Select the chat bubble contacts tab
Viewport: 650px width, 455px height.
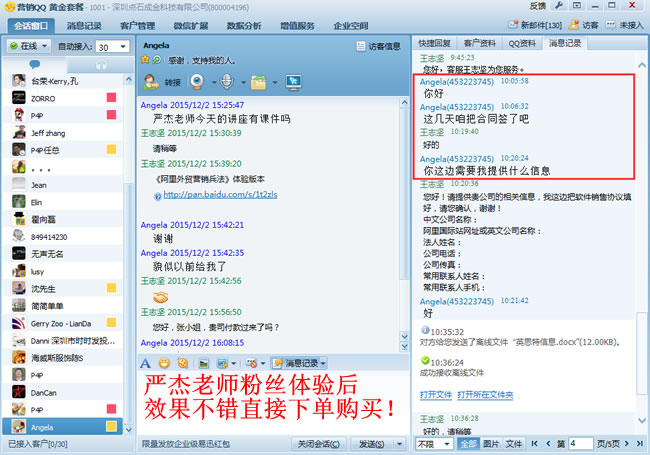tap(35, 64)
